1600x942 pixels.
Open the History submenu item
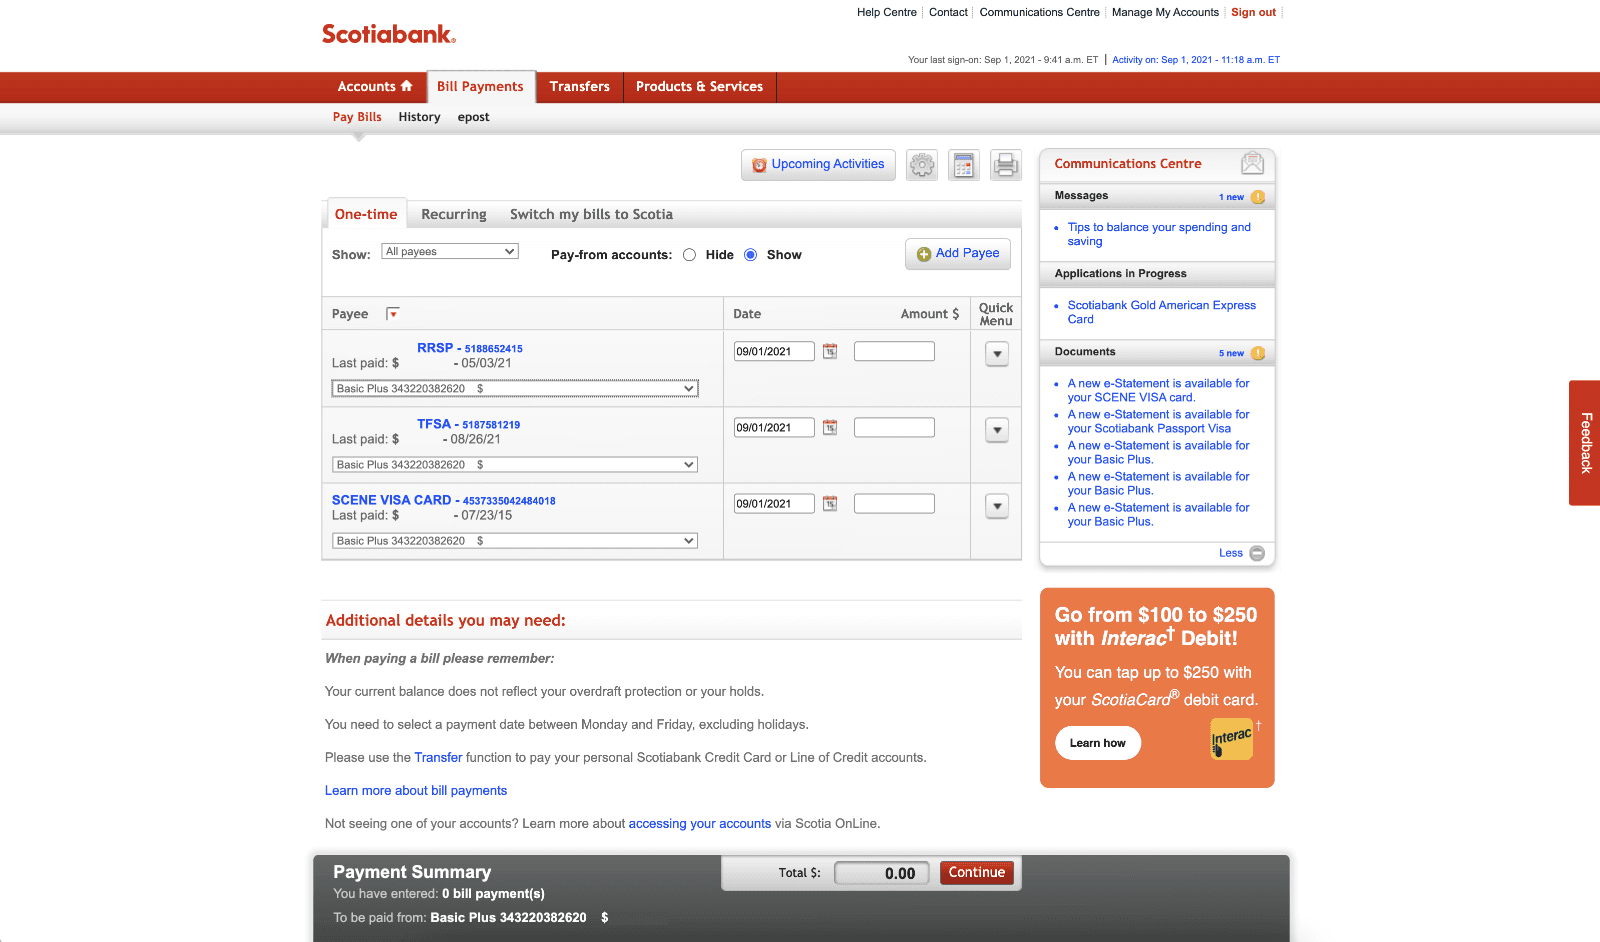(419, 117)
